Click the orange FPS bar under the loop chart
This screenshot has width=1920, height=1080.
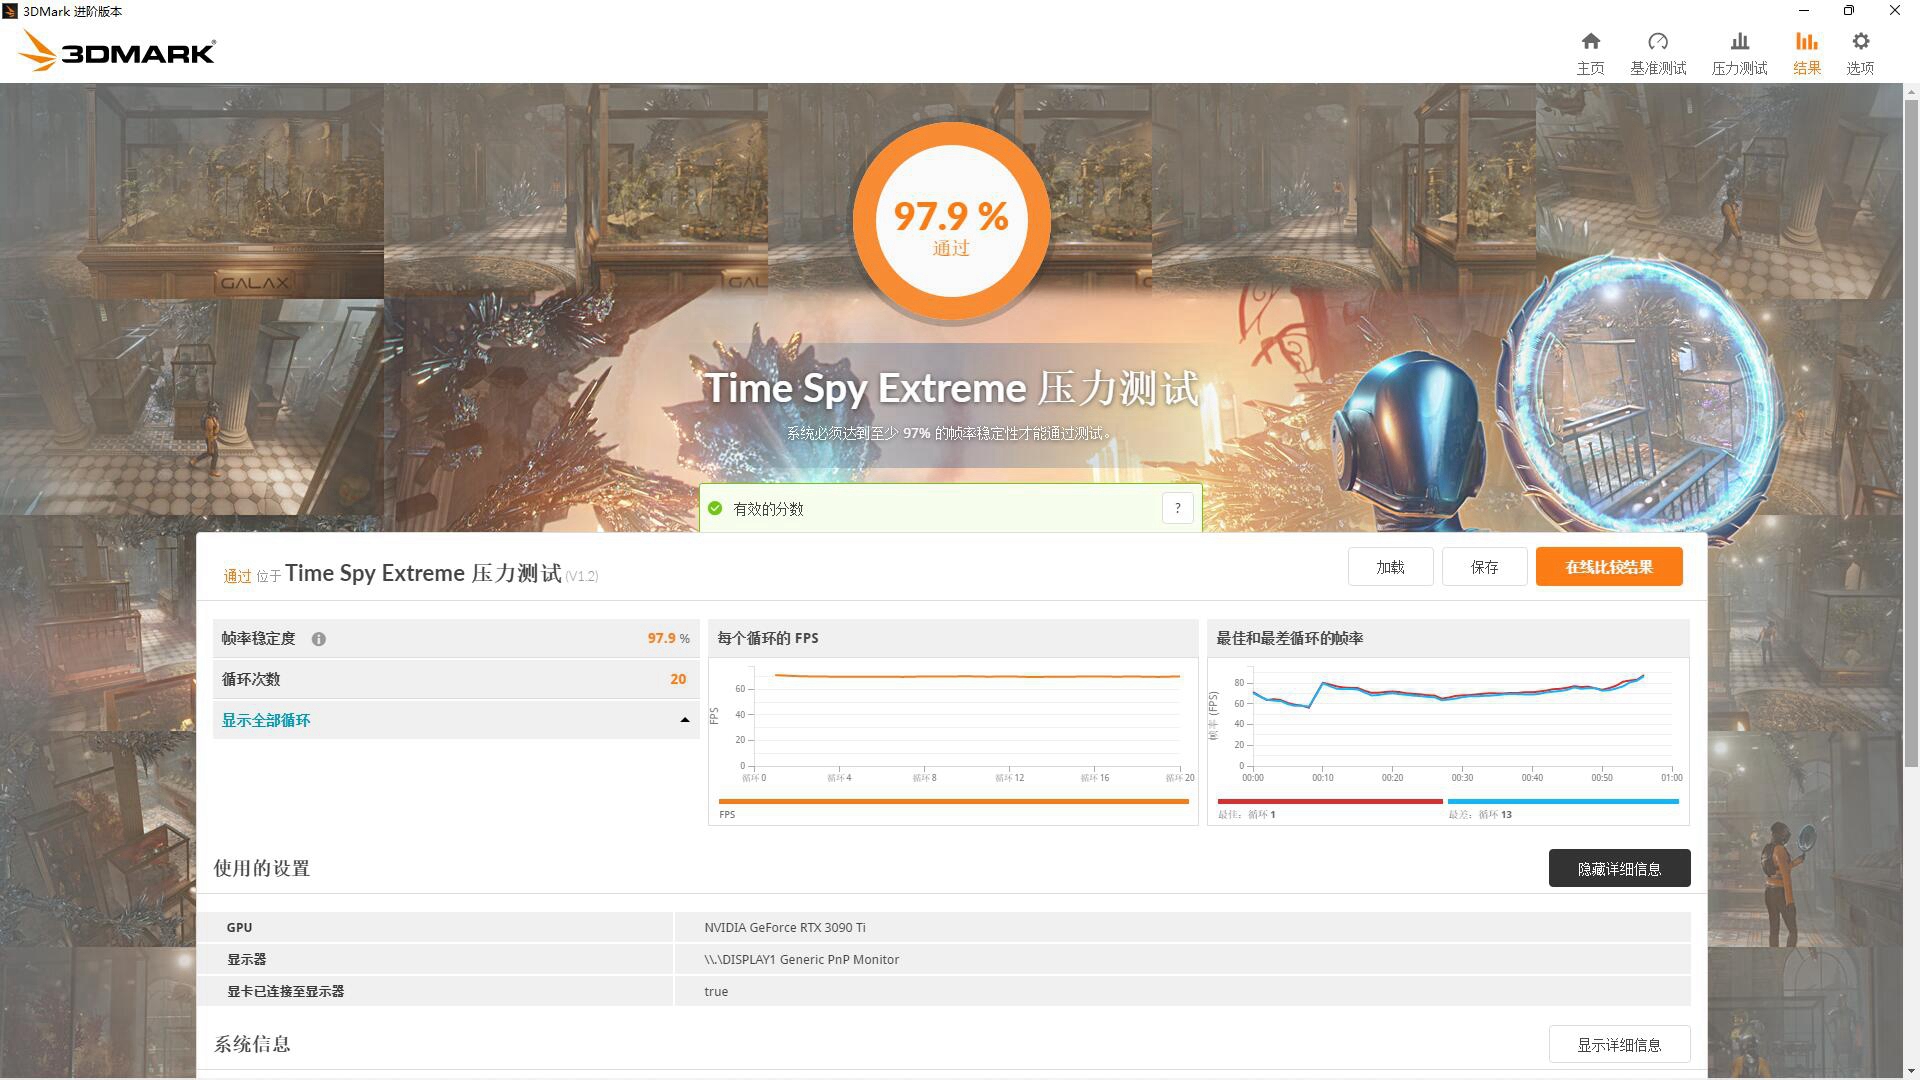pos(950,800)
